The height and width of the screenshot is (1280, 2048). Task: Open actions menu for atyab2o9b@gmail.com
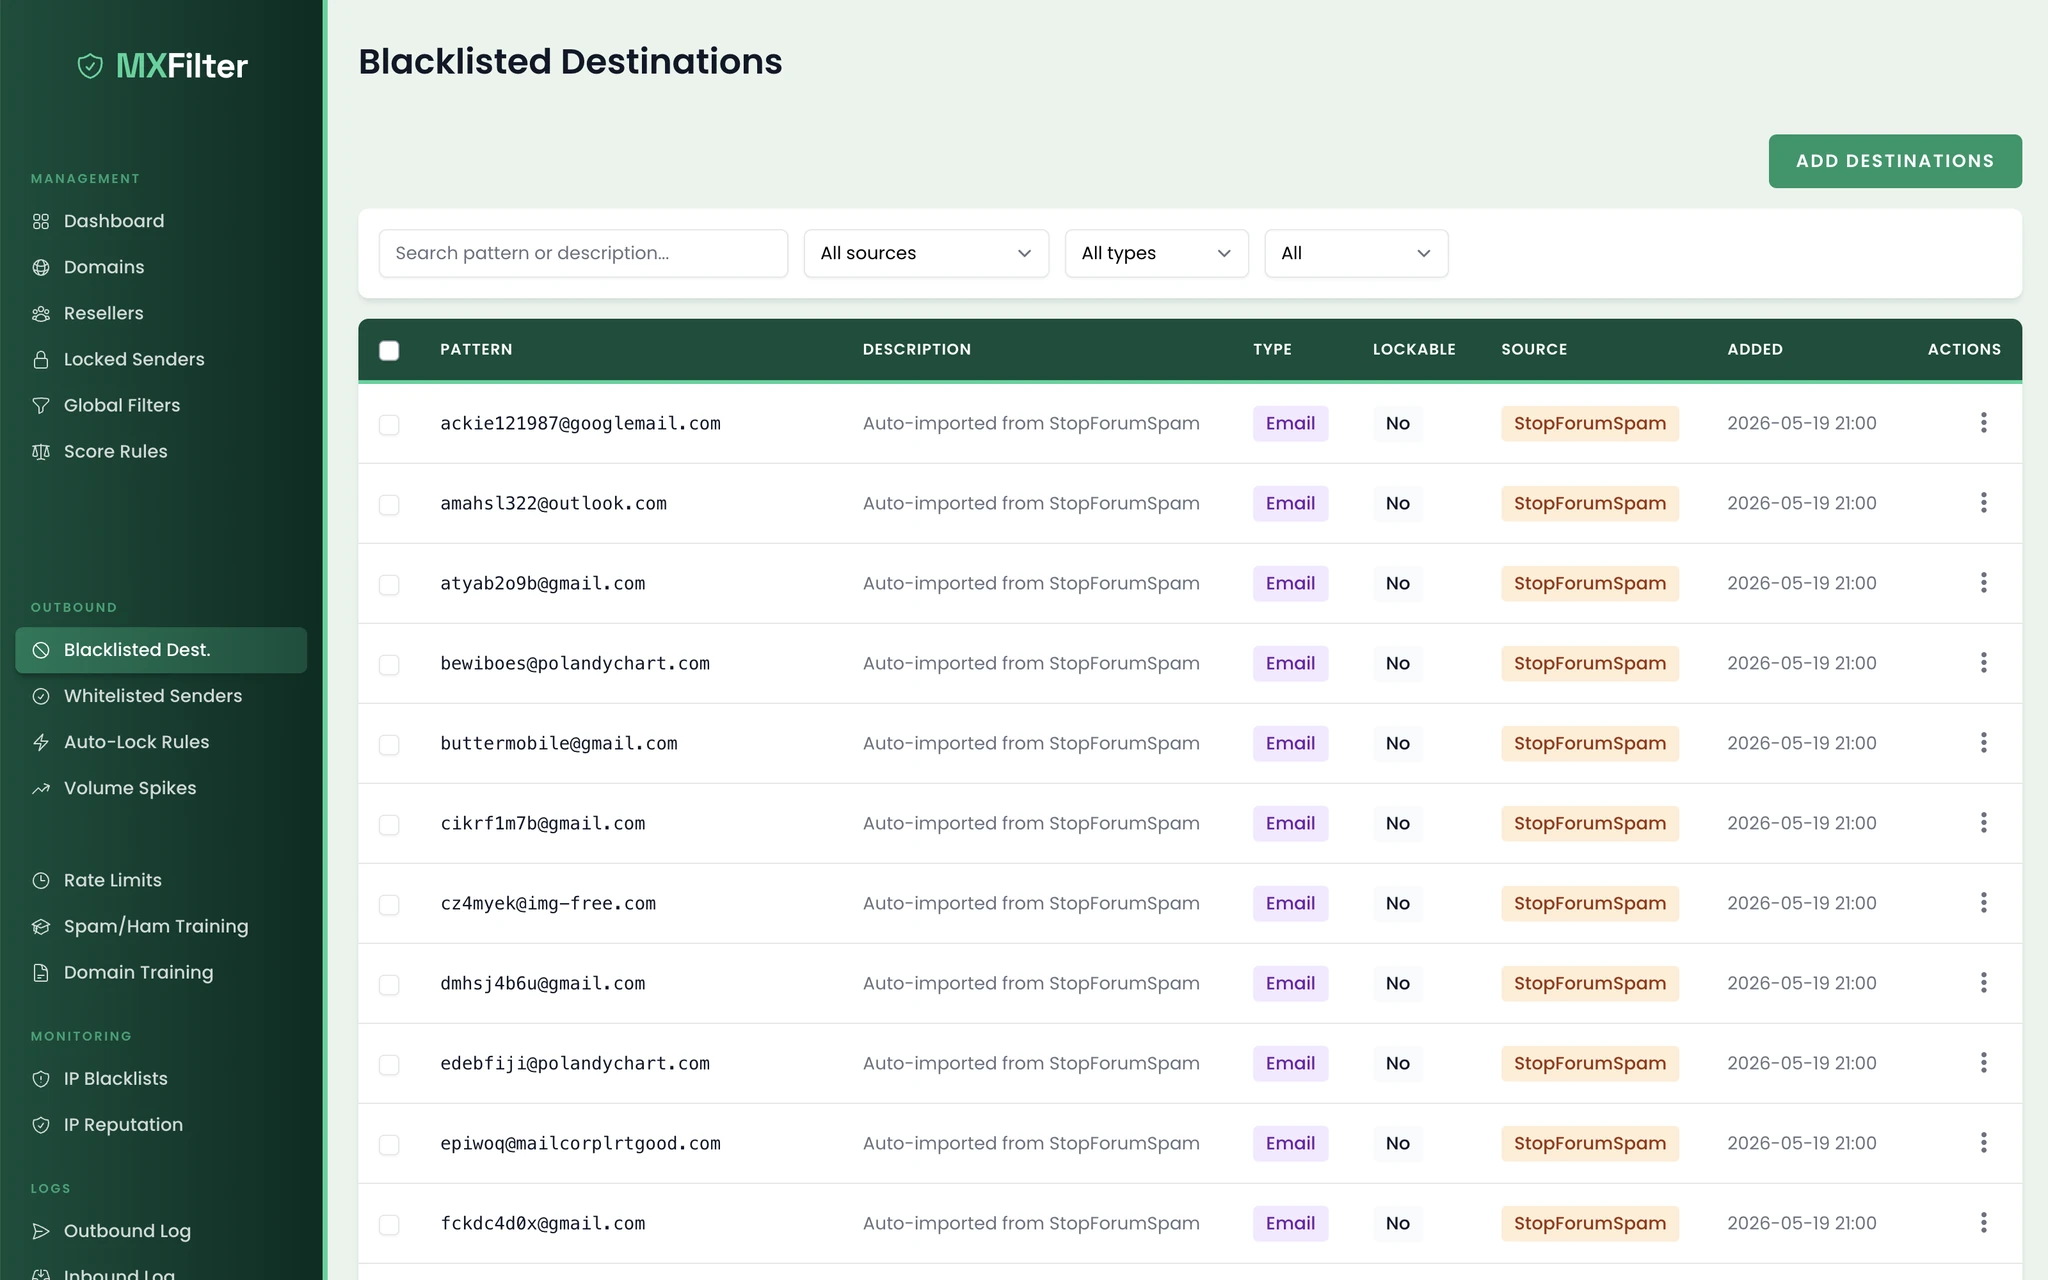tap(1983, 583)
